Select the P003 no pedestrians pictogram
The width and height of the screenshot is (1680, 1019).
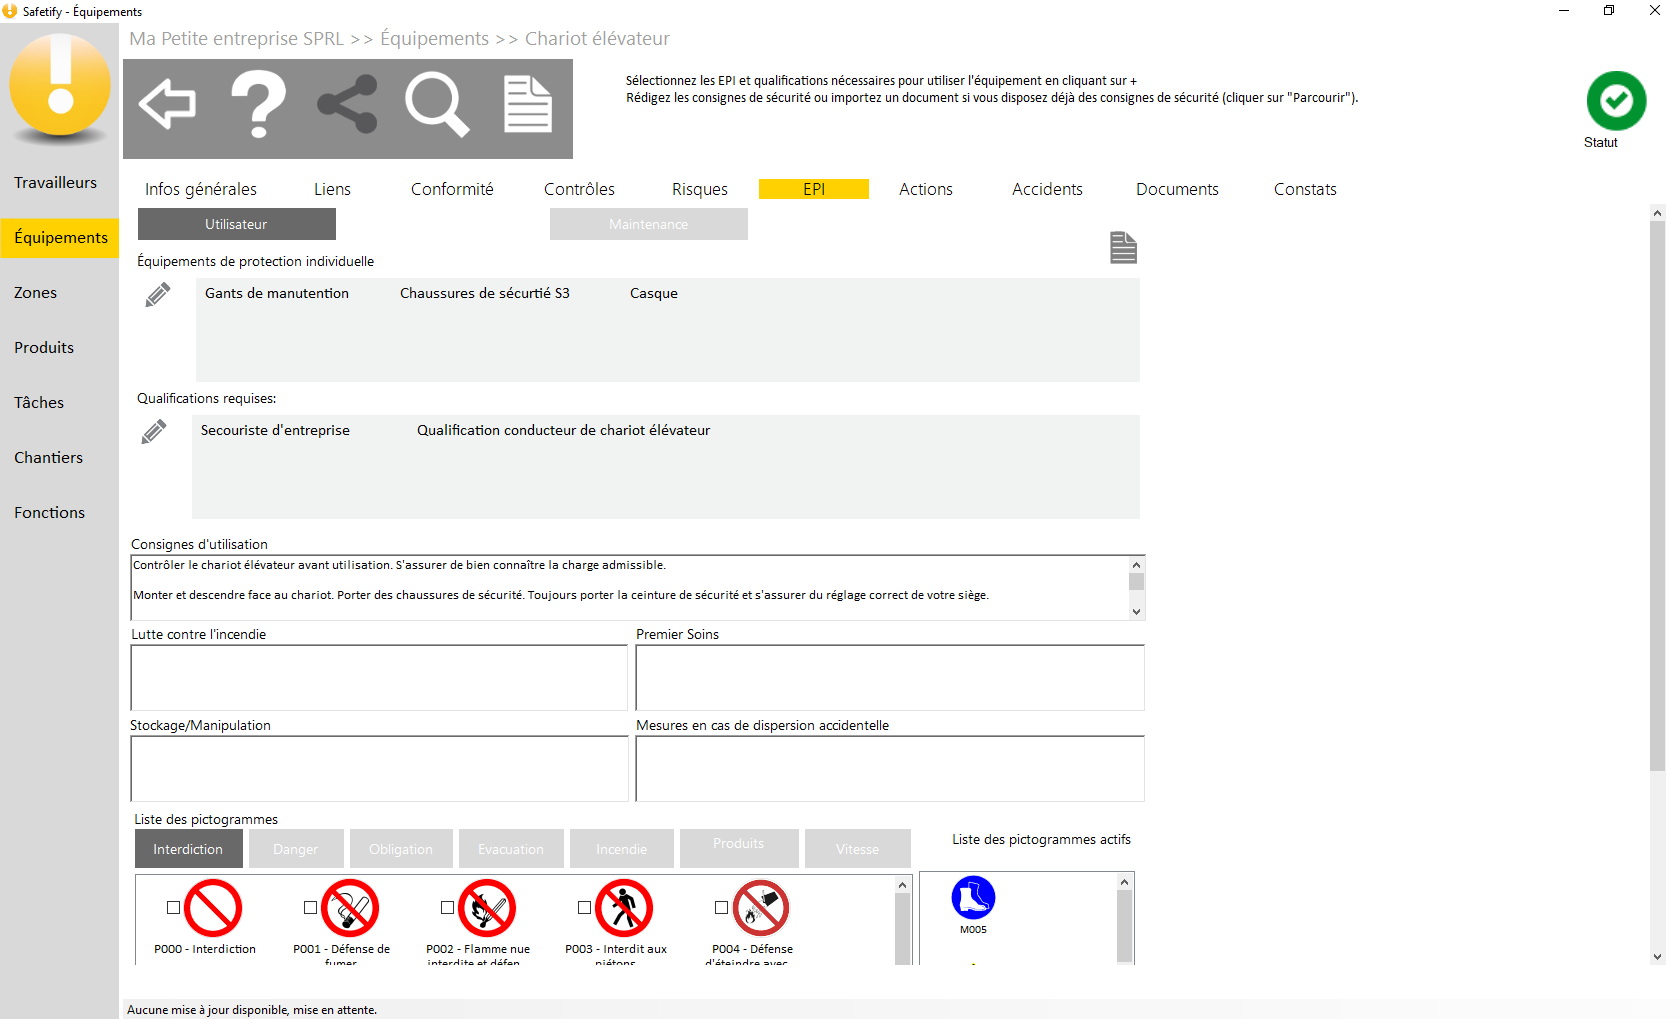click(x=624, y=908)
